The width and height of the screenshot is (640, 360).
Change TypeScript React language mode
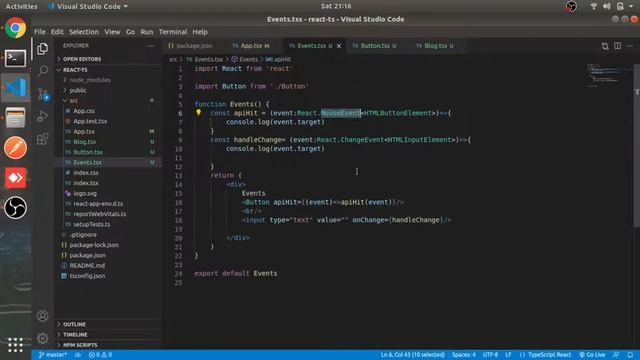[549, 355]
